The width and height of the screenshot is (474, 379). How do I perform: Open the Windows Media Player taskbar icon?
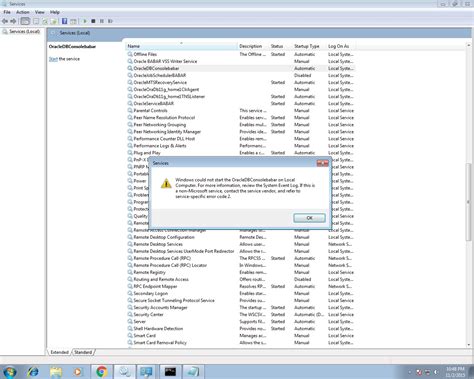78,371
